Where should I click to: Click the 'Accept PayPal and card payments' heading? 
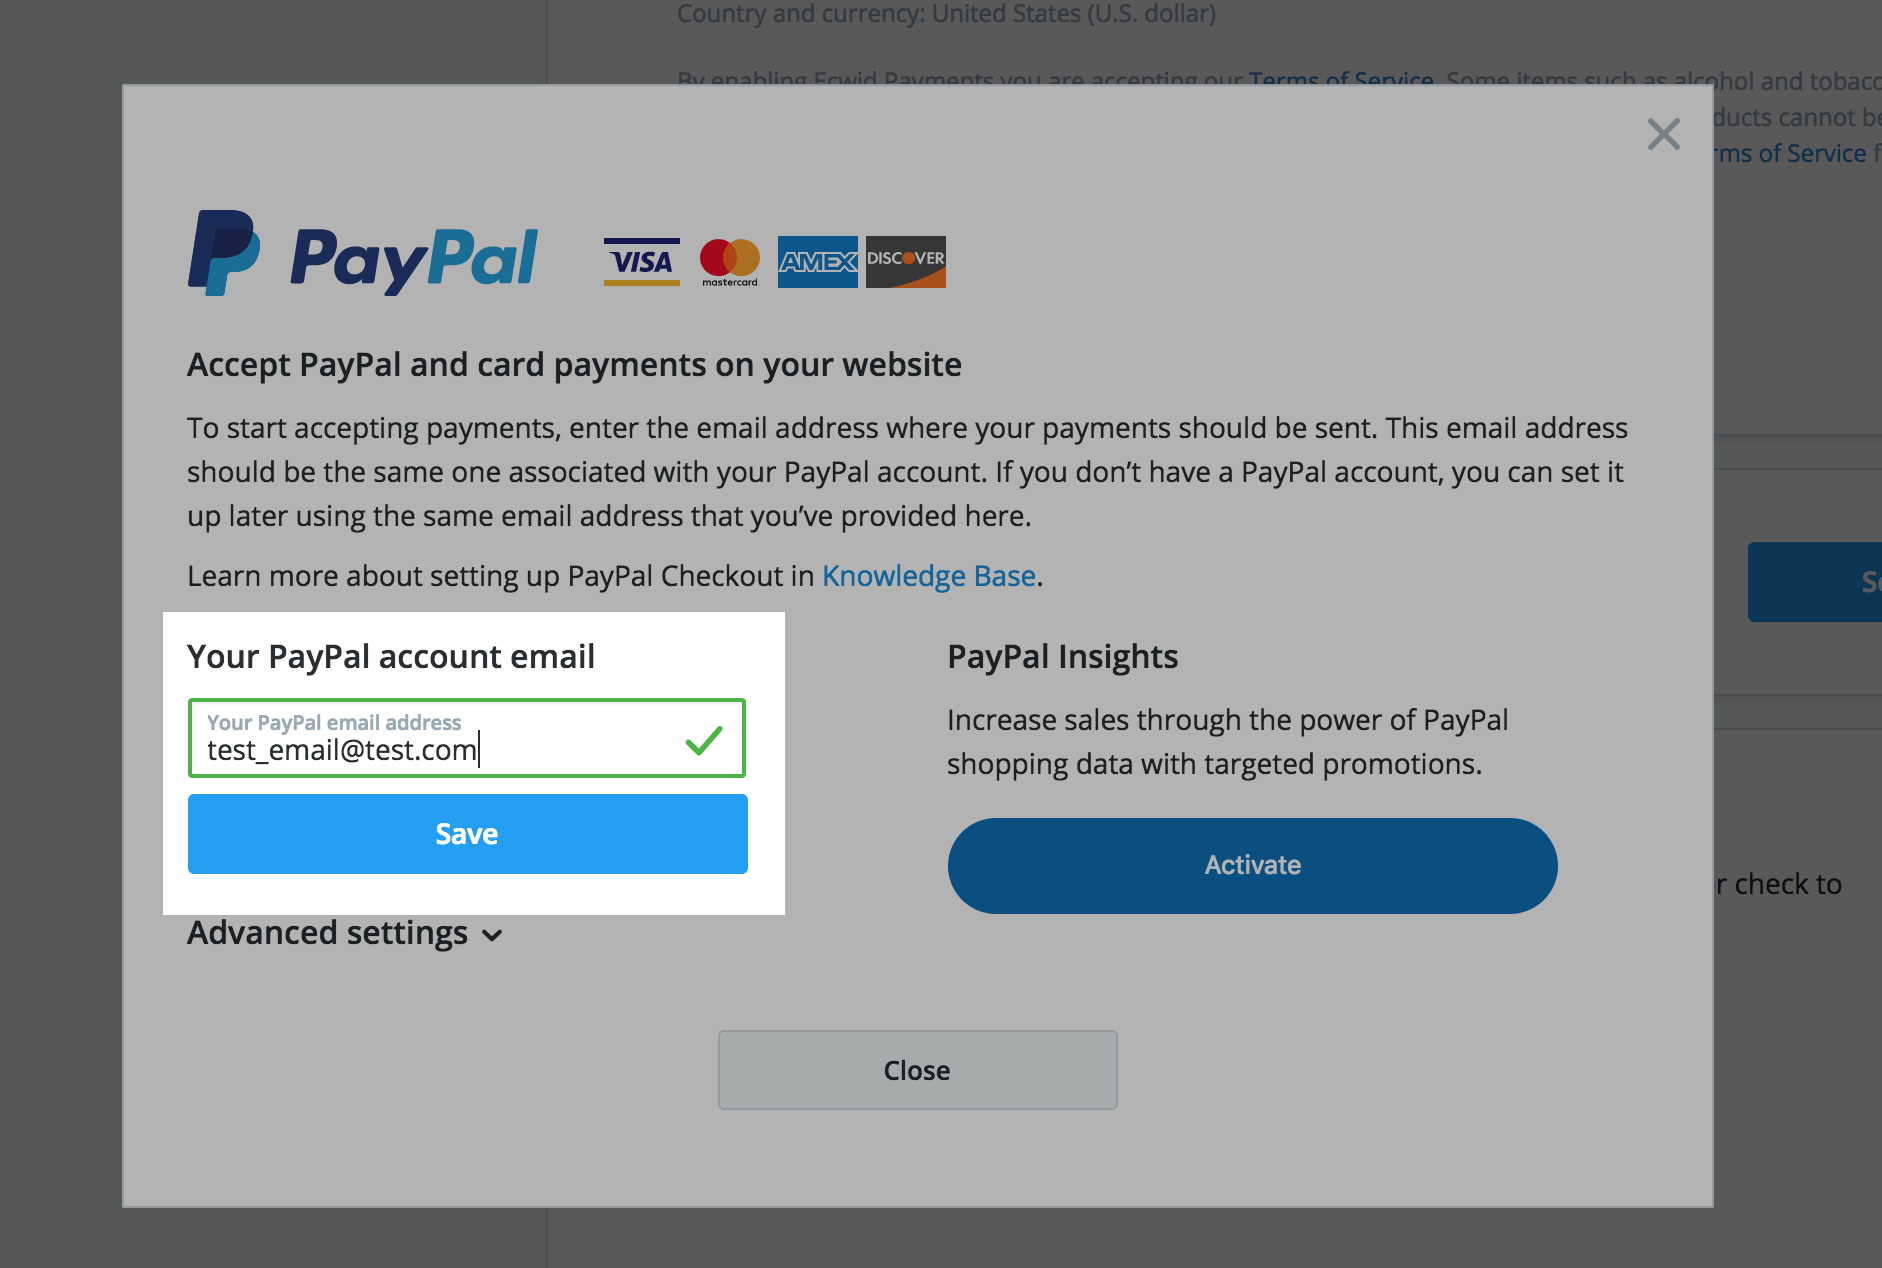coord(574,365)
